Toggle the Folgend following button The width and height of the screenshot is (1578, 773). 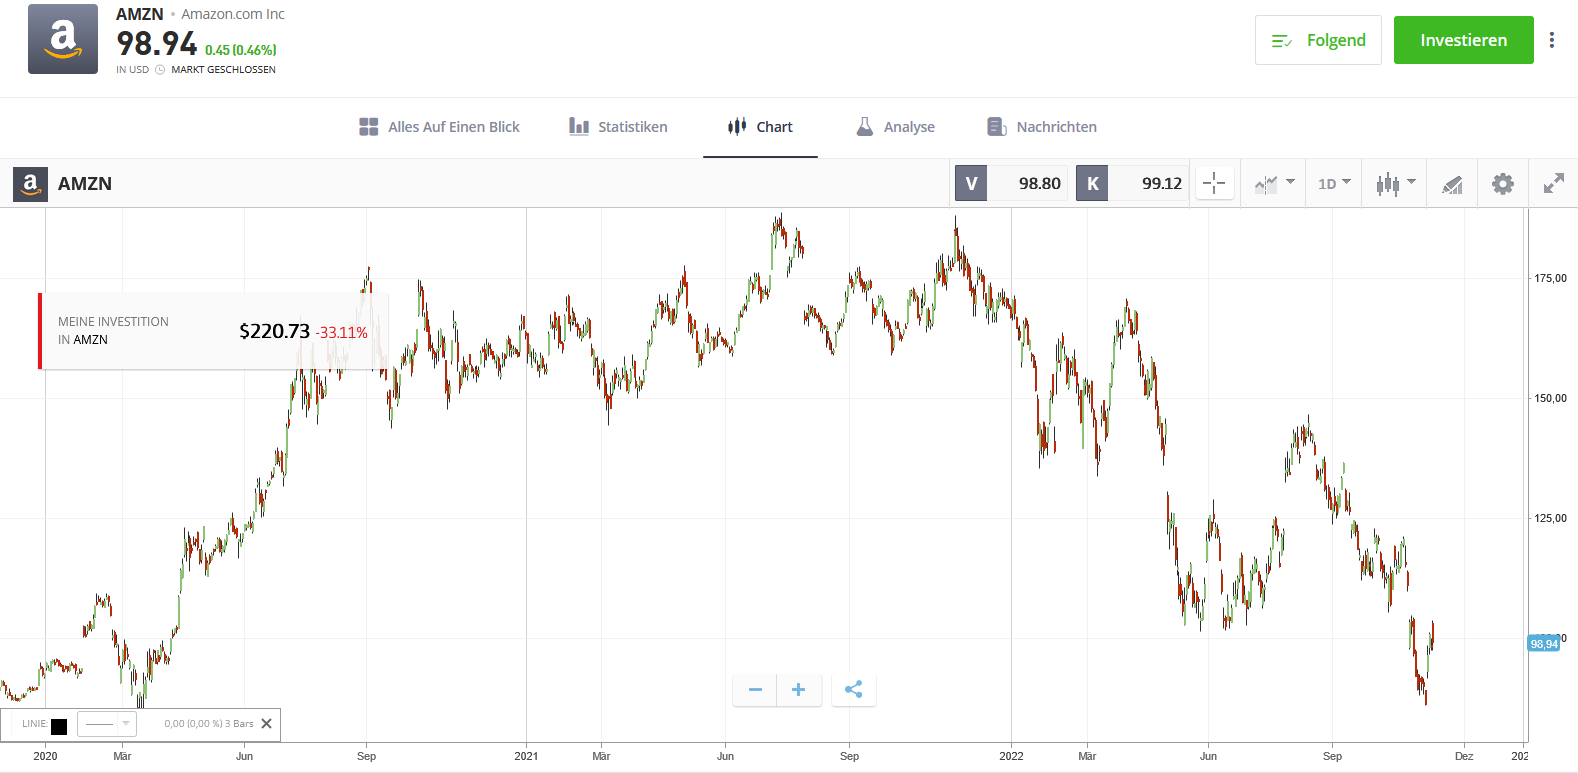[x=1318, y=40]
